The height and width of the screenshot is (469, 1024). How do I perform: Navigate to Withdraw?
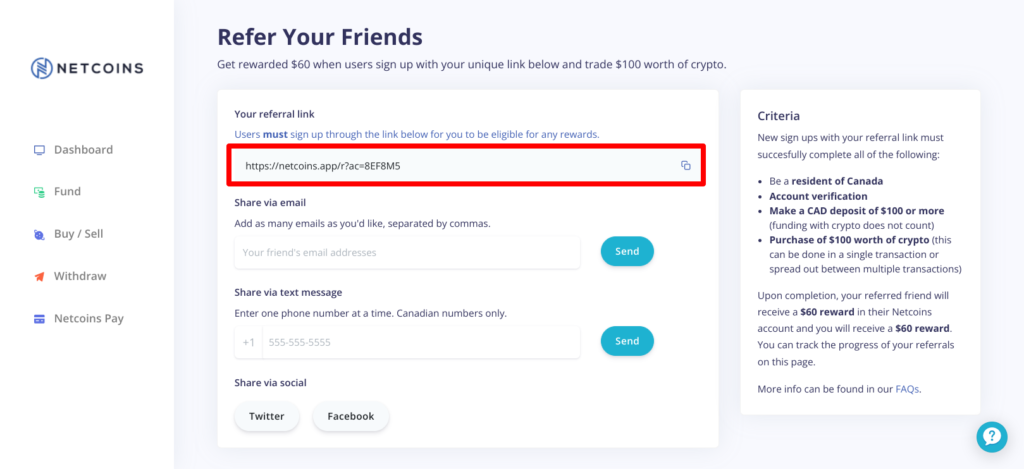(x=80, y=276)
